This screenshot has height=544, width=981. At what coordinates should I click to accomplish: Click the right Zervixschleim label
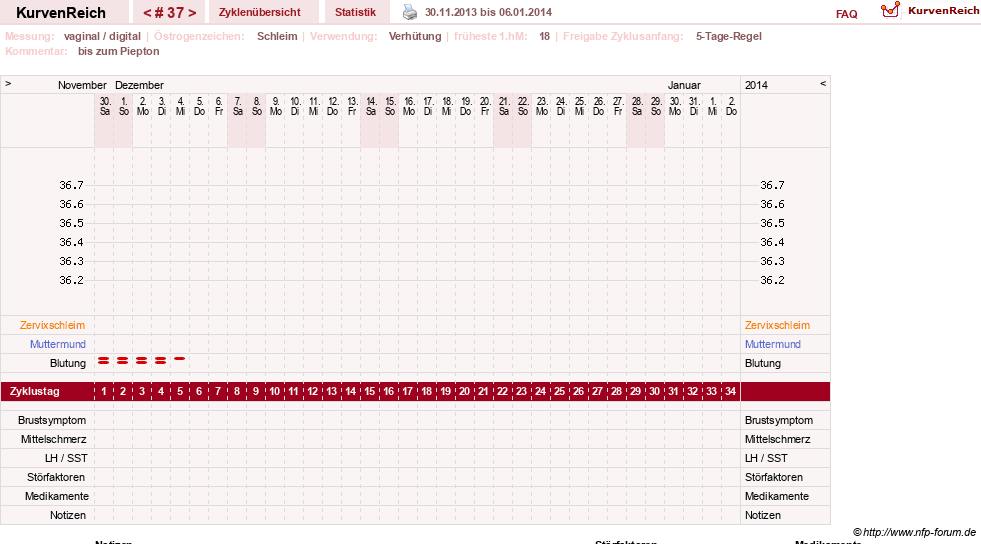pyautogui.click(x=777, y=325)
